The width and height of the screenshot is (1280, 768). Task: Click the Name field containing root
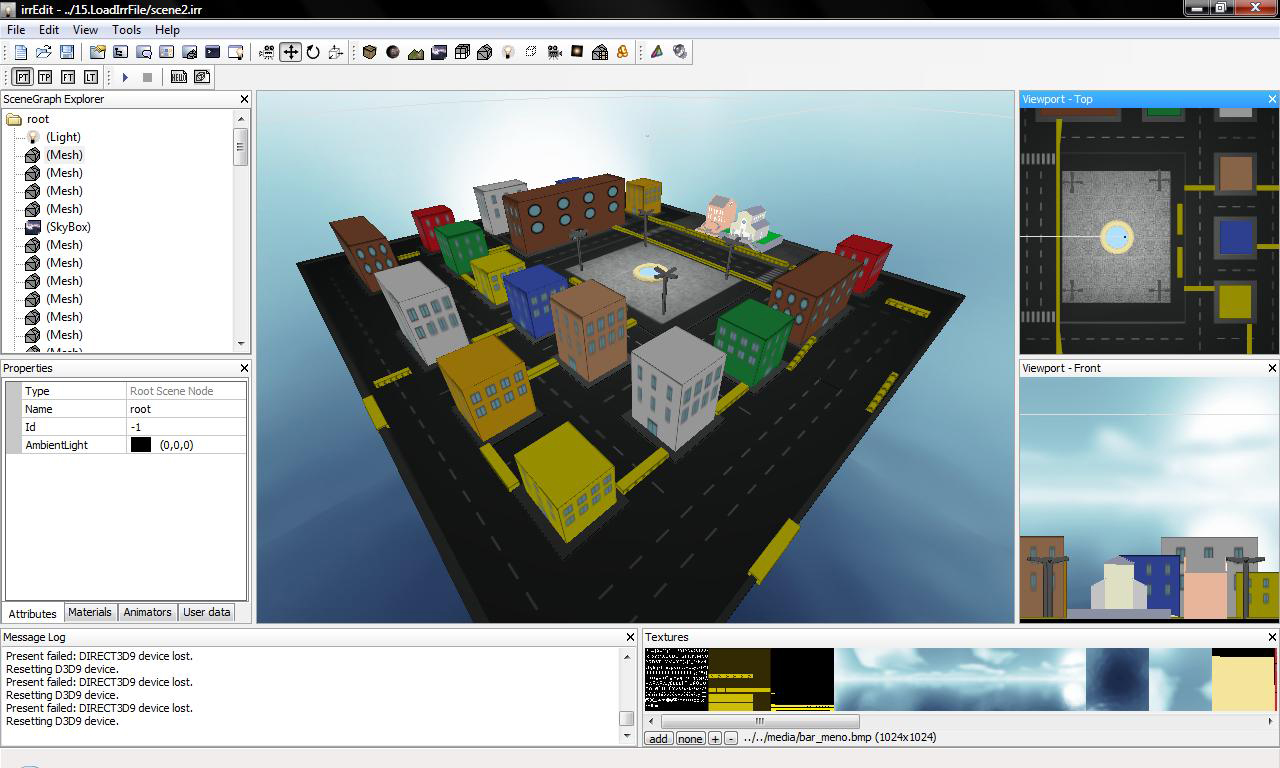[186, 409]
